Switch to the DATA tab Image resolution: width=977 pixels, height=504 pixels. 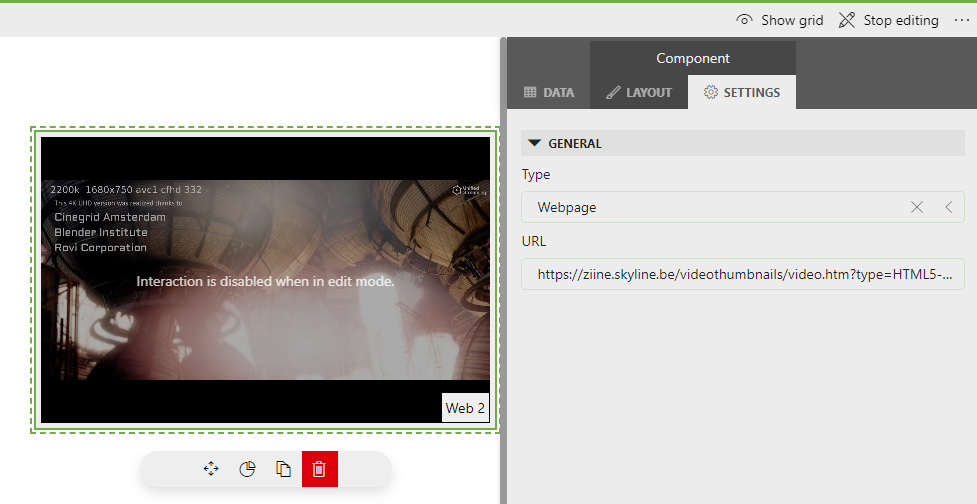click(548, 92)
